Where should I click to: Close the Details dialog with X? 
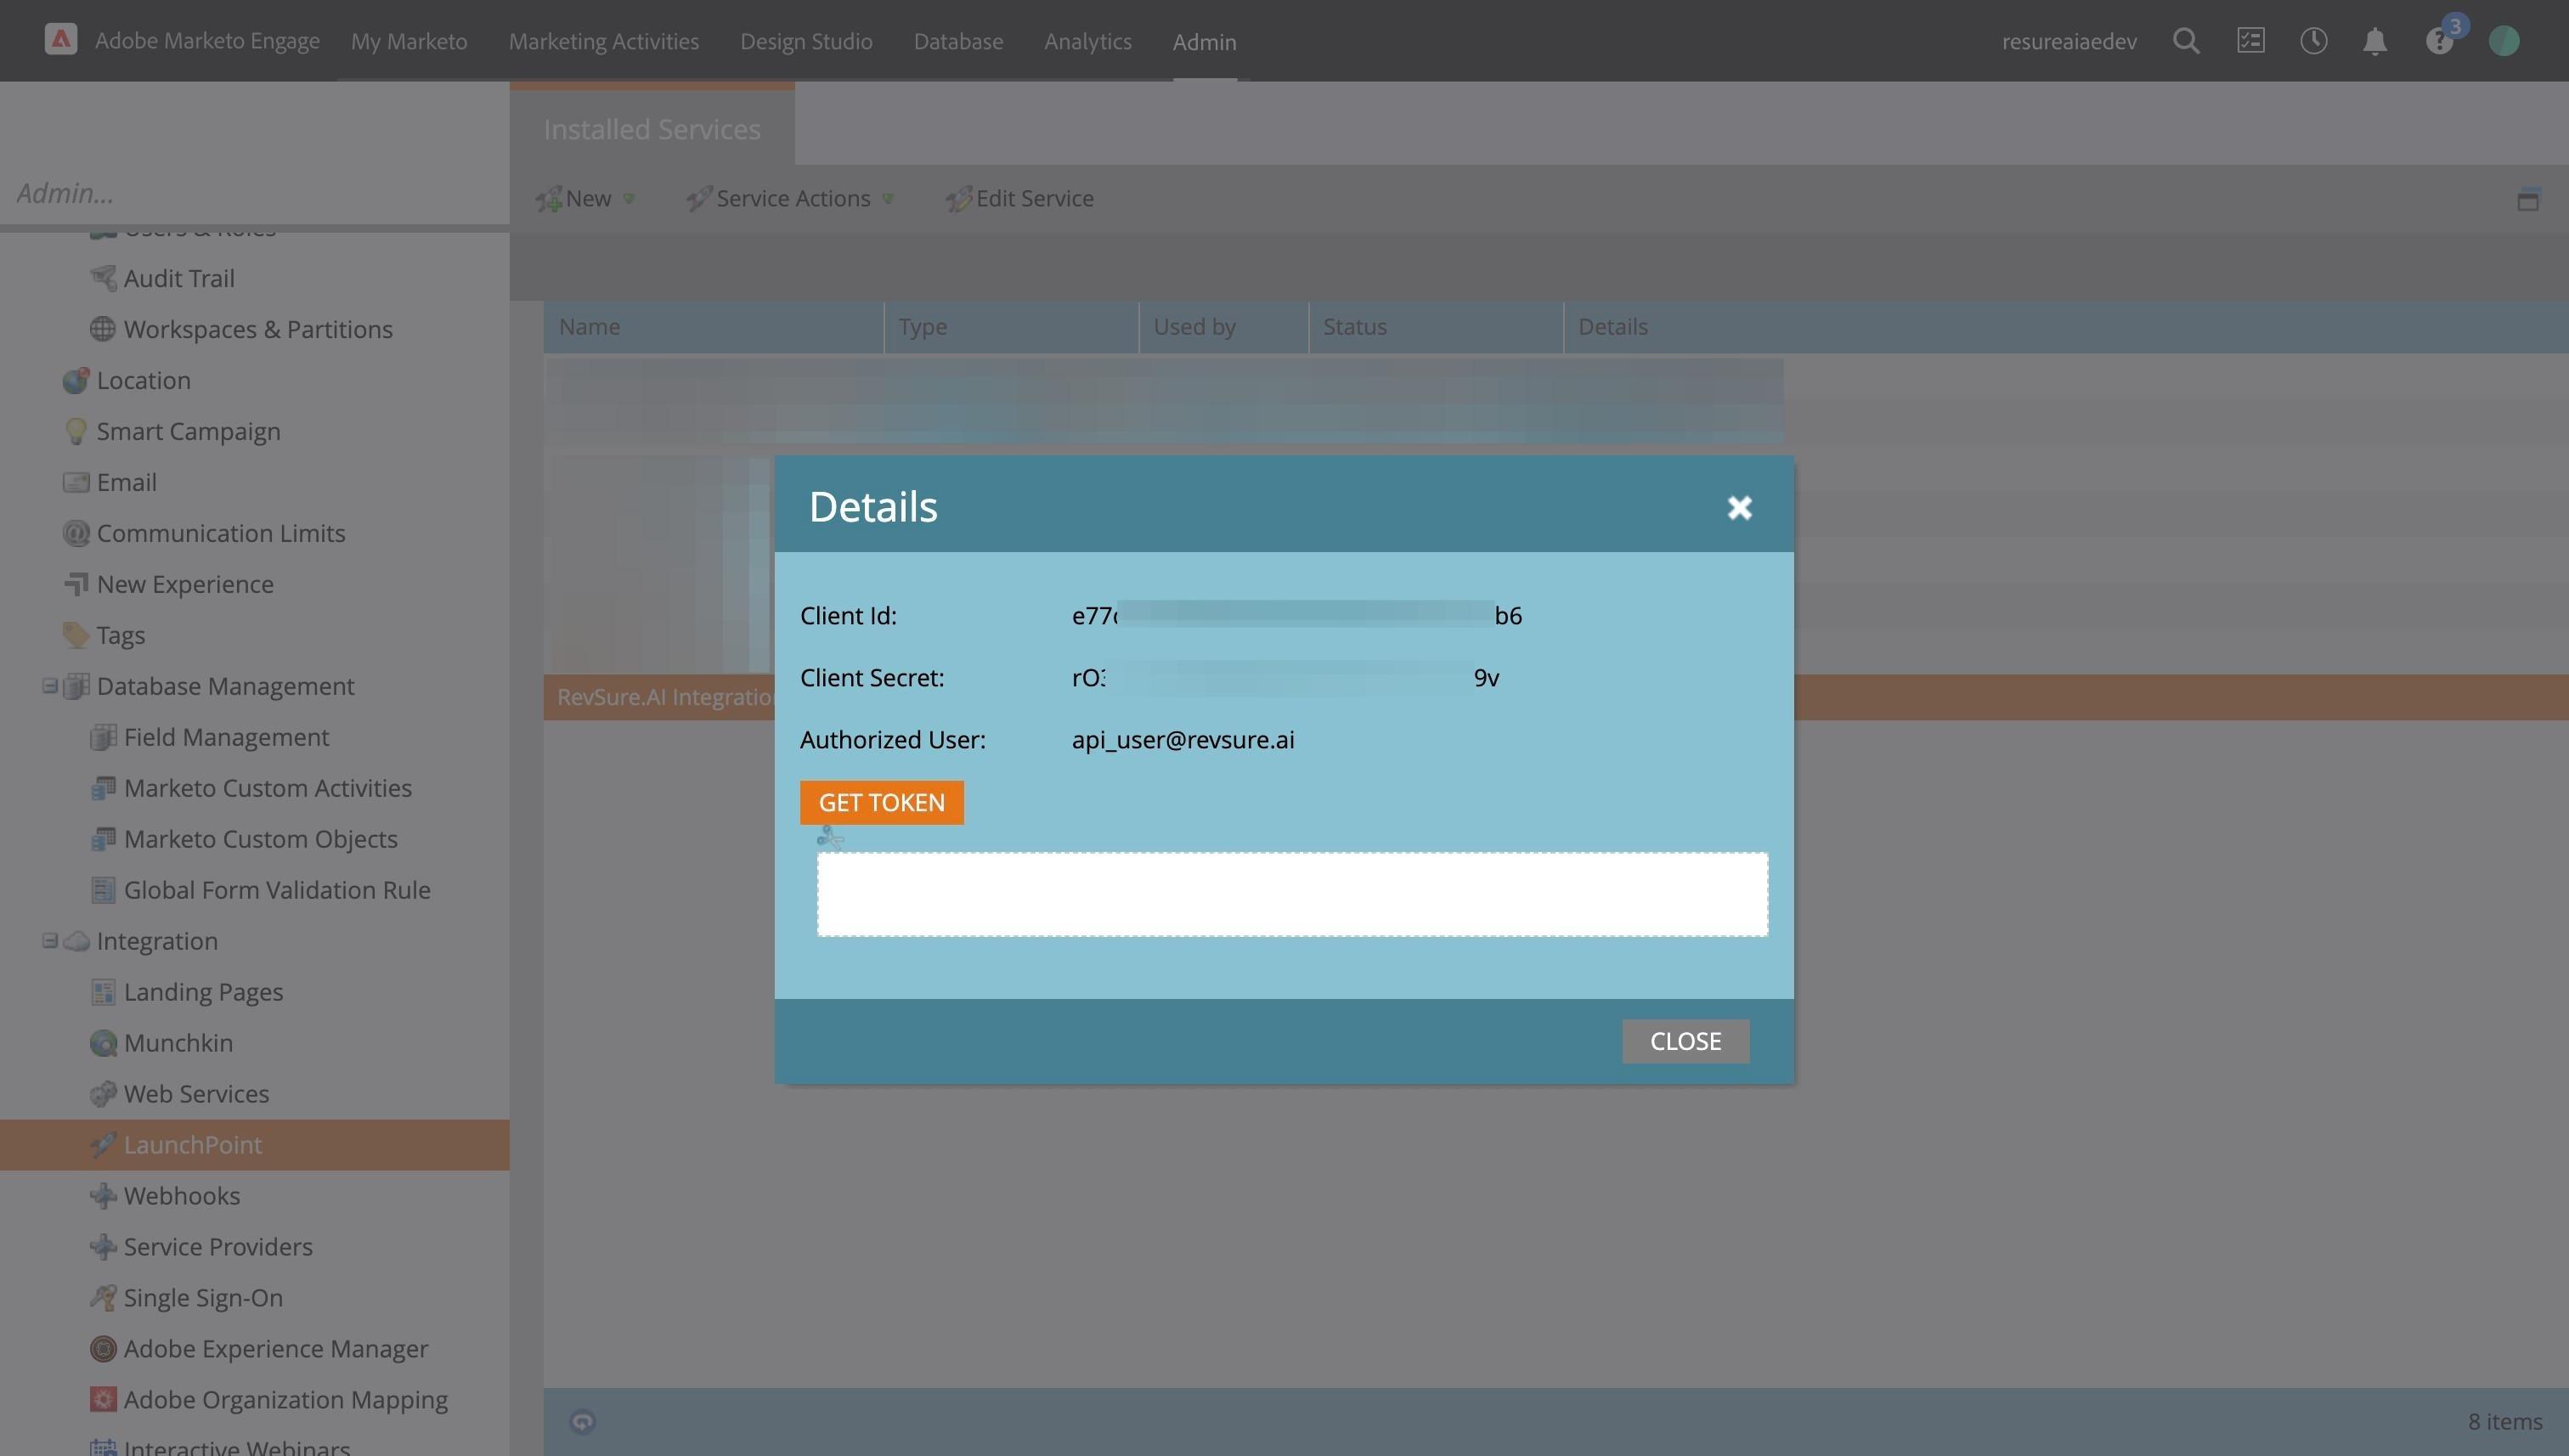coord(1739,508)
